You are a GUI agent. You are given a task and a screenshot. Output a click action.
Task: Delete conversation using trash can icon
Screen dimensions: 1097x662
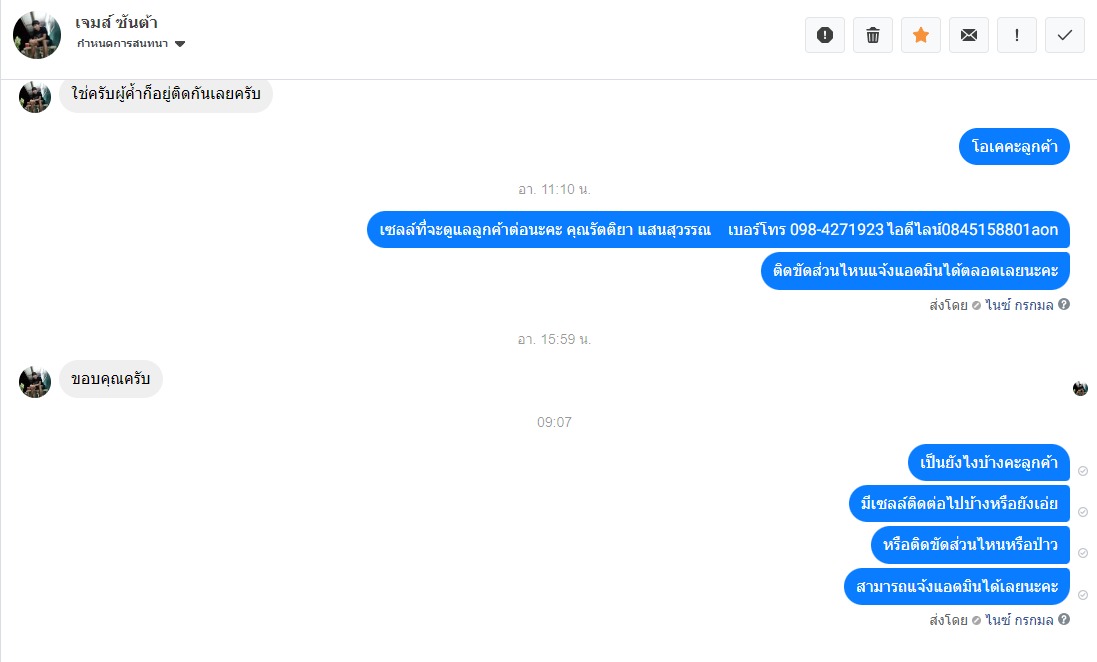(873, 35)
